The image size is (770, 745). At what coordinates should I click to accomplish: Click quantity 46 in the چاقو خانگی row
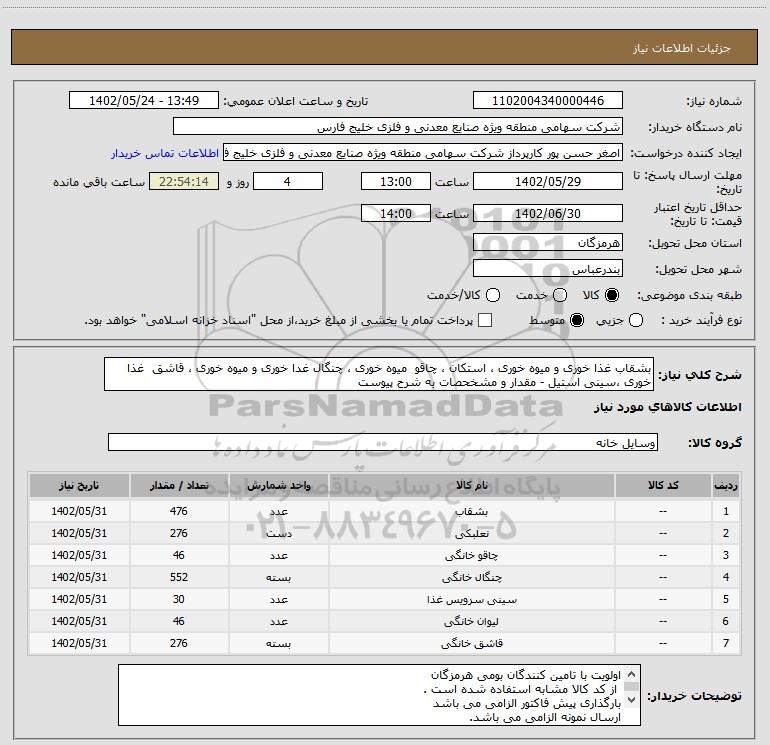click(179, 555)
